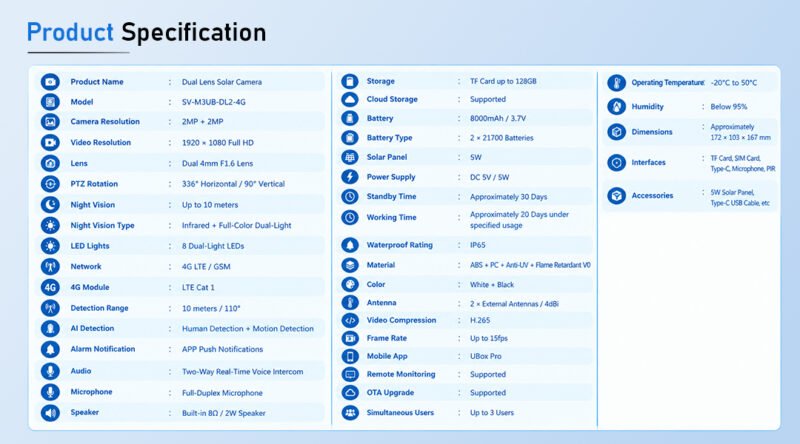Click the 4G Module icon
This screenshot has height=444, width=800.
click(50, 287)
